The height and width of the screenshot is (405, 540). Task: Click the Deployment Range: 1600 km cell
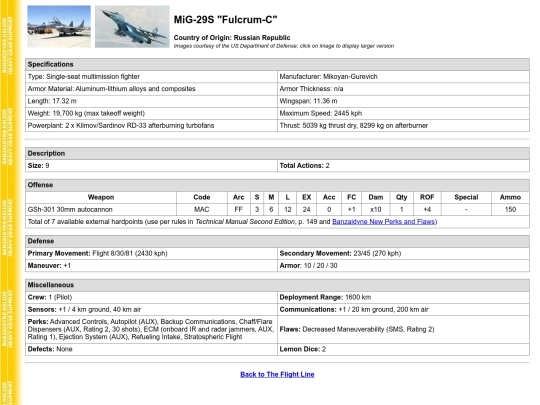point(403,297)
